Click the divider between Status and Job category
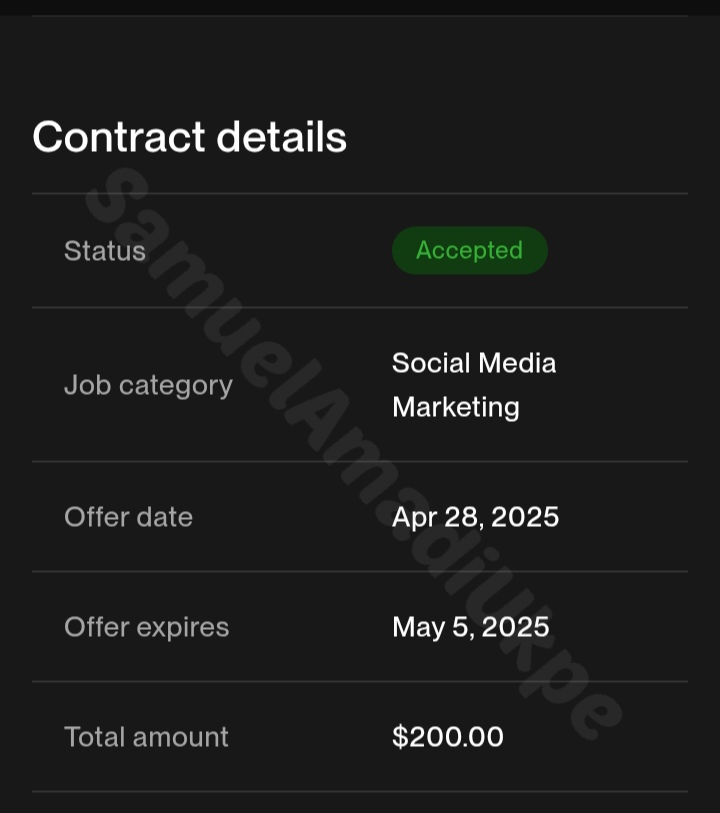The image size is (720, 813). (360, 307)
